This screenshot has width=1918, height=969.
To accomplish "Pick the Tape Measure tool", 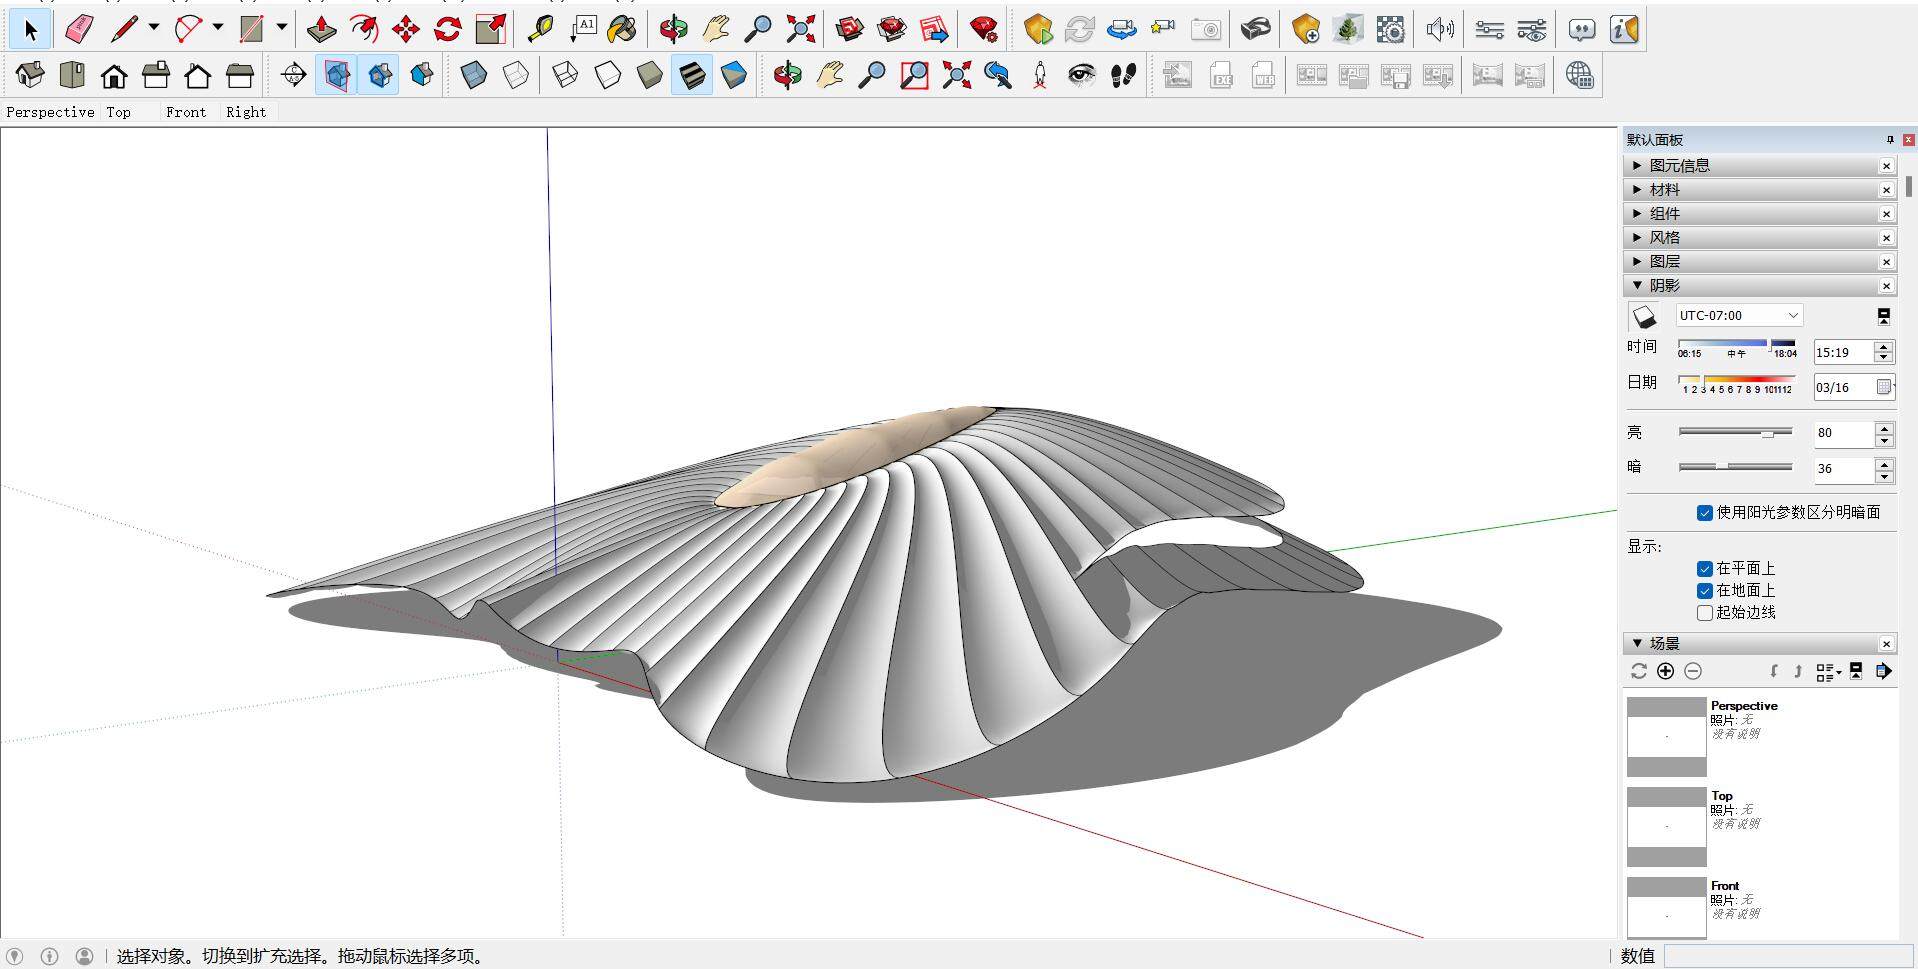I will [540, 30].
